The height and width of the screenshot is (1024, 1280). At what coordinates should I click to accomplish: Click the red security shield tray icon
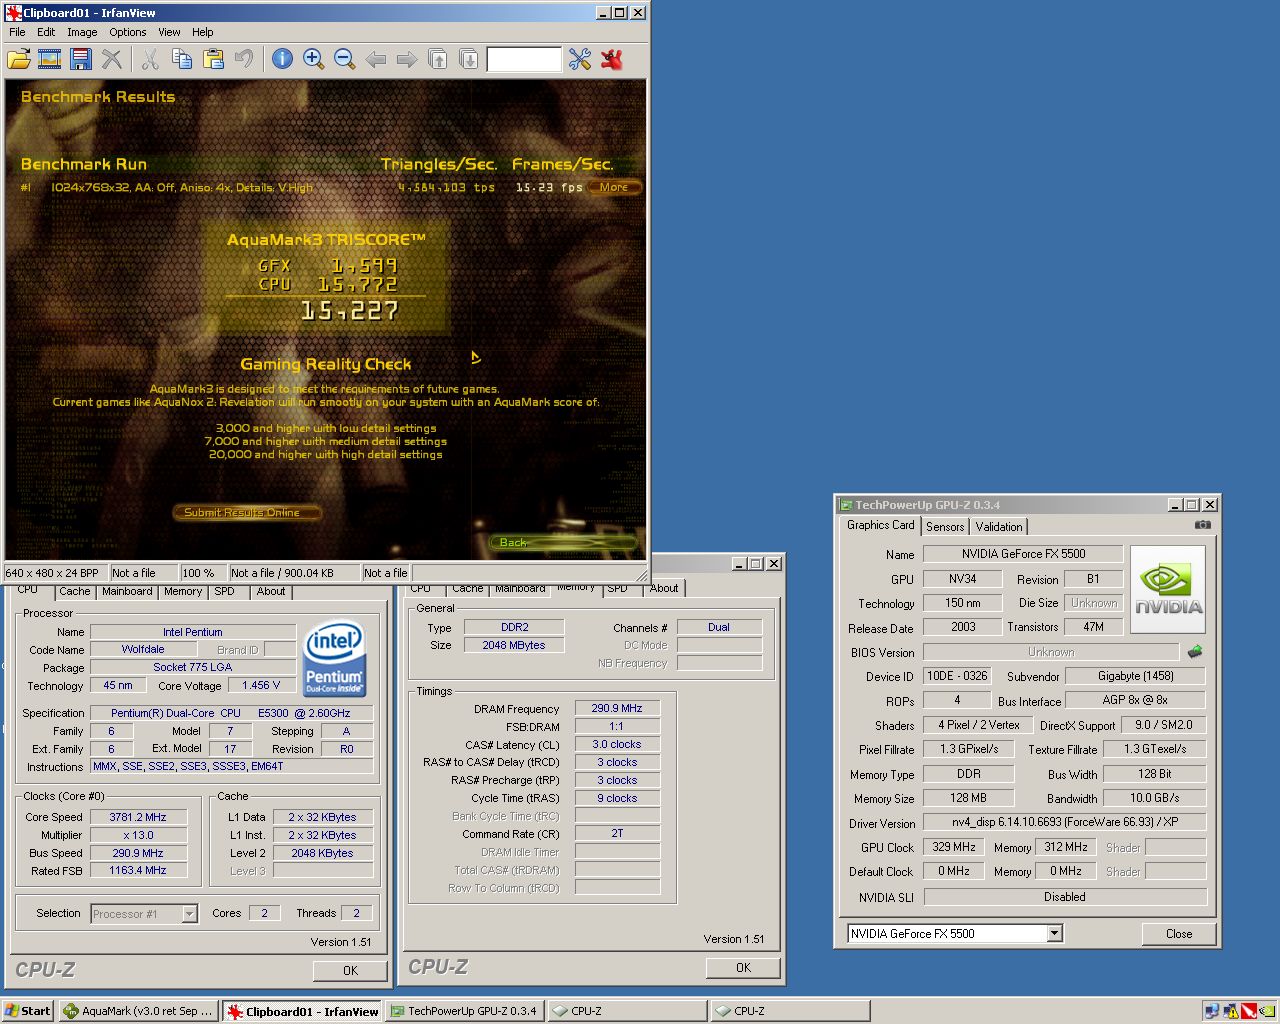[x=1248, y=1011]
